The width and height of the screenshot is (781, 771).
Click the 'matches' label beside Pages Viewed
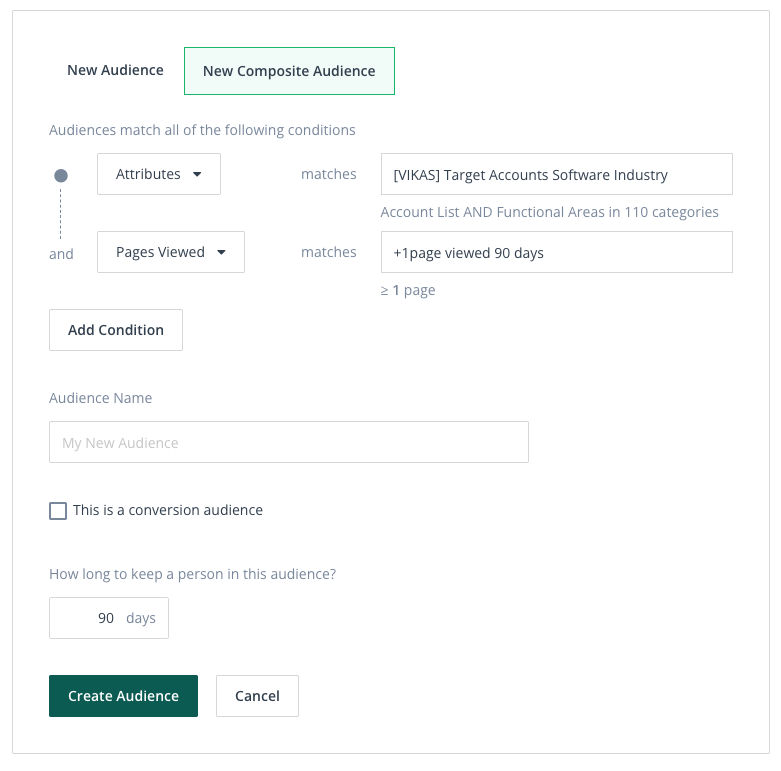329,252
